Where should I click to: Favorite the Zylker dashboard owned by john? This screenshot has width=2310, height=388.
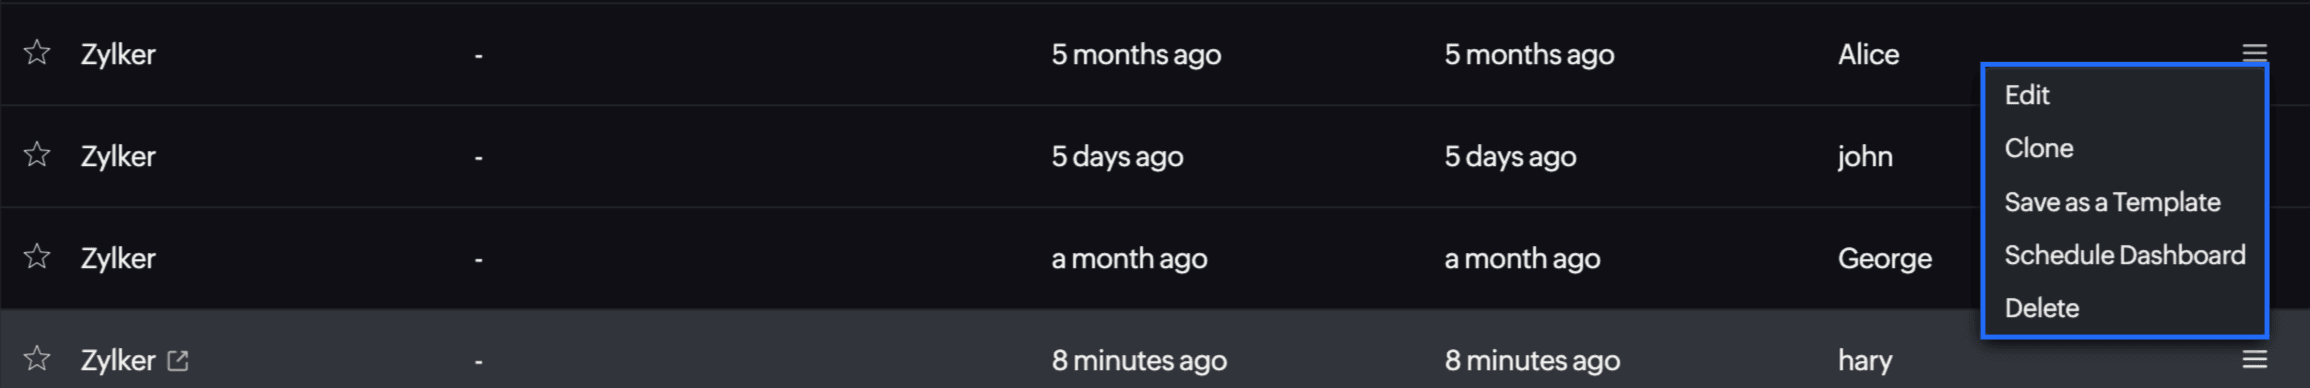click(37, 154)
